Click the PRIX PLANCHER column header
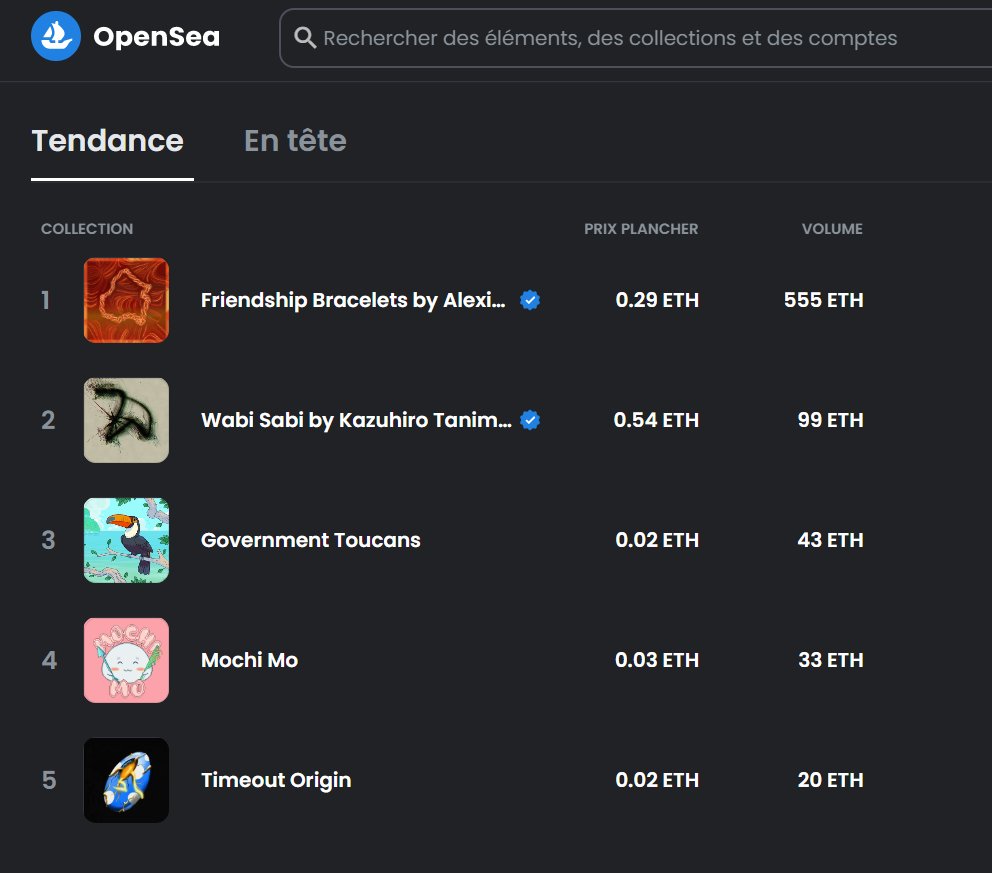 641,229
